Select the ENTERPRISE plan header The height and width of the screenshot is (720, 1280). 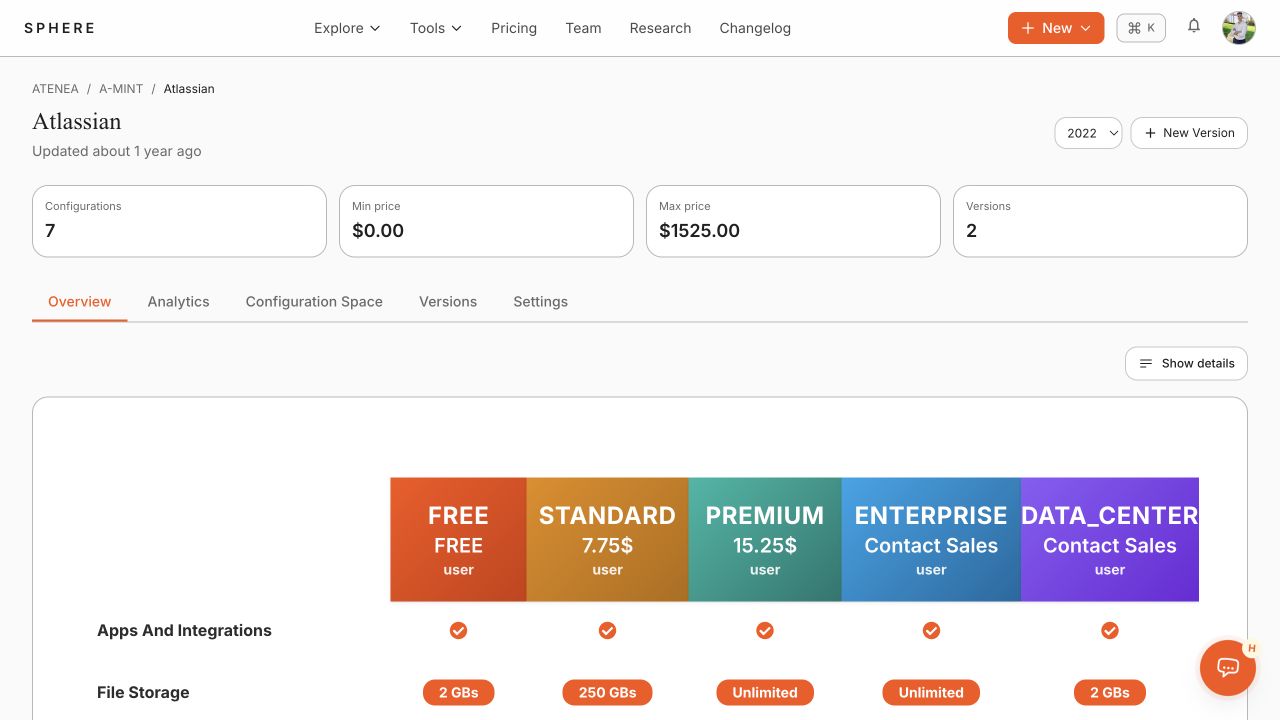point(931,539)
